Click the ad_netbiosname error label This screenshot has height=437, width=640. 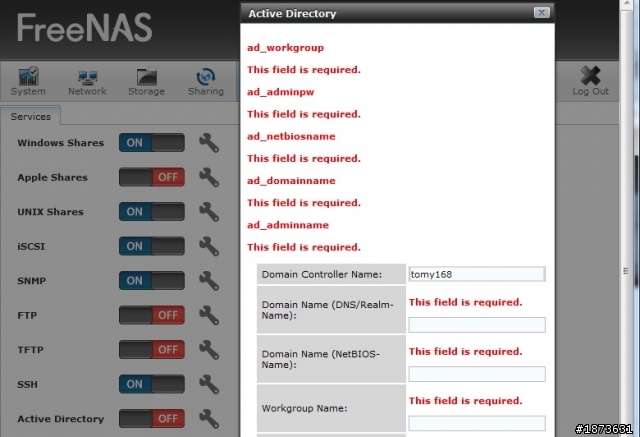pyautogui.click(x=291, y=137)
